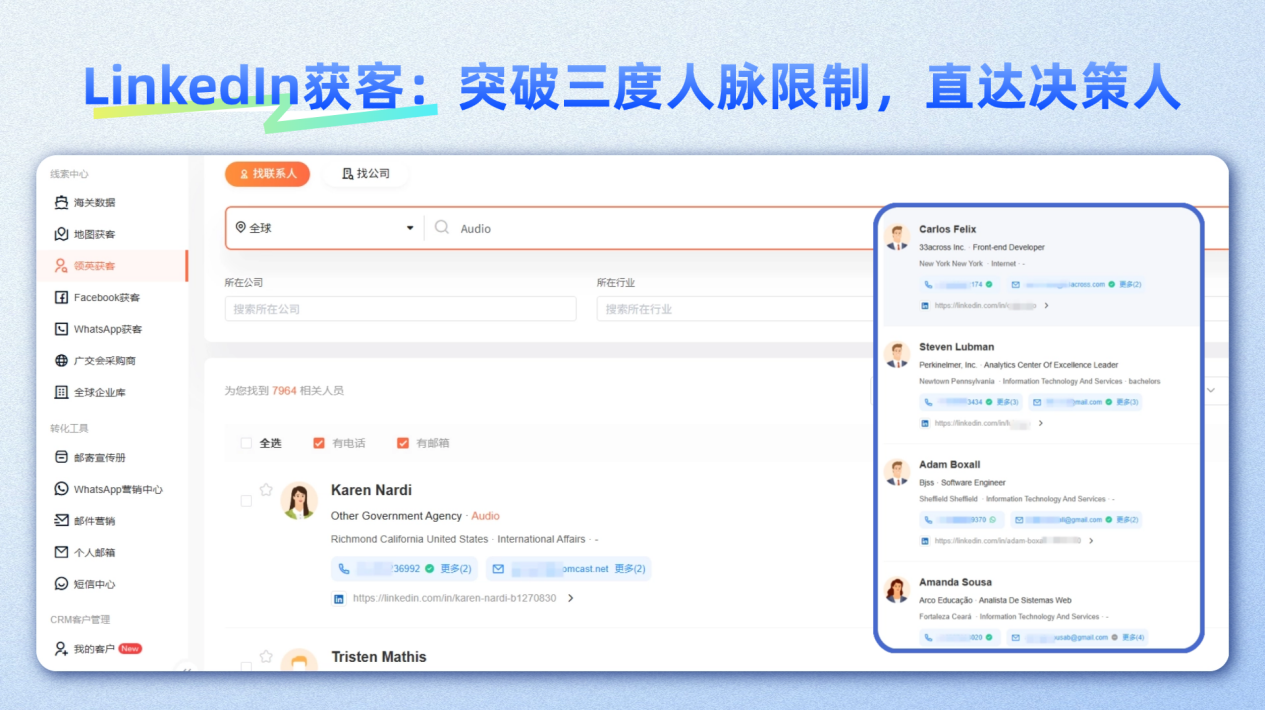Open 我的客户 CRM entry
1265x710 pixels.
tap(98, 649)
